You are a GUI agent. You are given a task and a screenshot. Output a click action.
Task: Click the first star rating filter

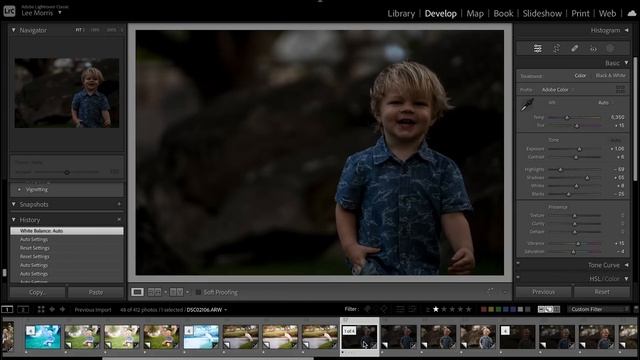(x=436, y=309)
